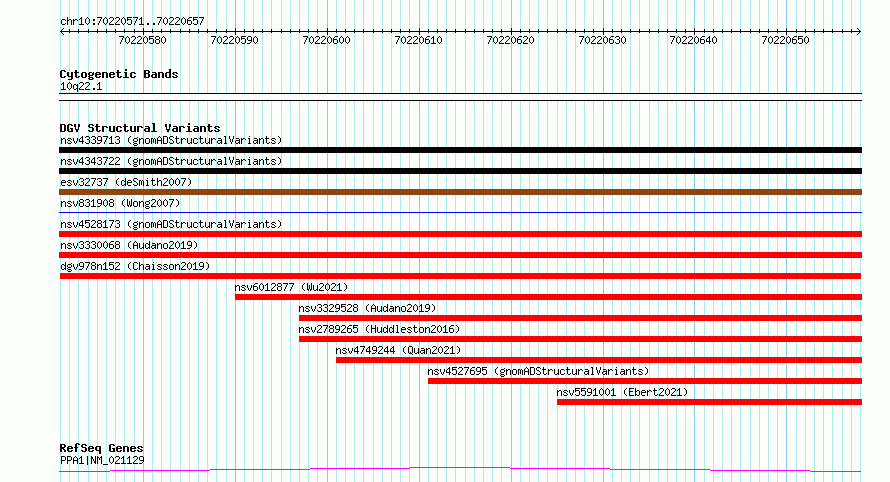Click ruler position 70220590

[234, 40]
